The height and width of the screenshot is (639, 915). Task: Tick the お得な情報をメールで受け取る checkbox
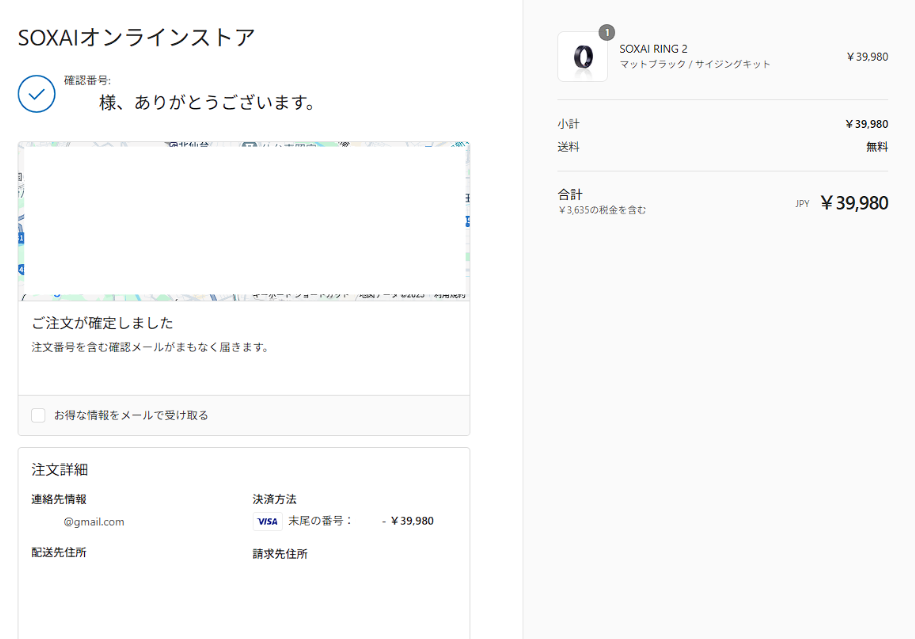[x=38, y=415]
